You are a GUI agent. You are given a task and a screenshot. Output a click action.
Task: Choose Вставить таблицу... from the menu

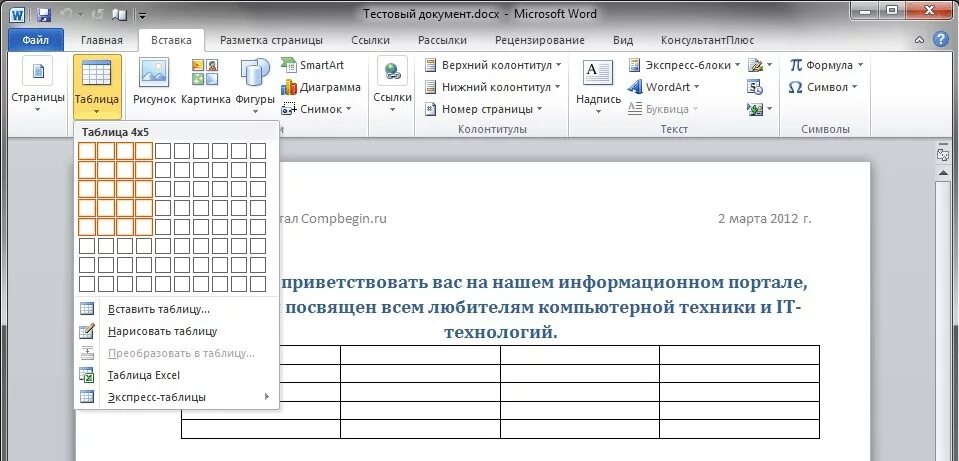pos(176,309)
